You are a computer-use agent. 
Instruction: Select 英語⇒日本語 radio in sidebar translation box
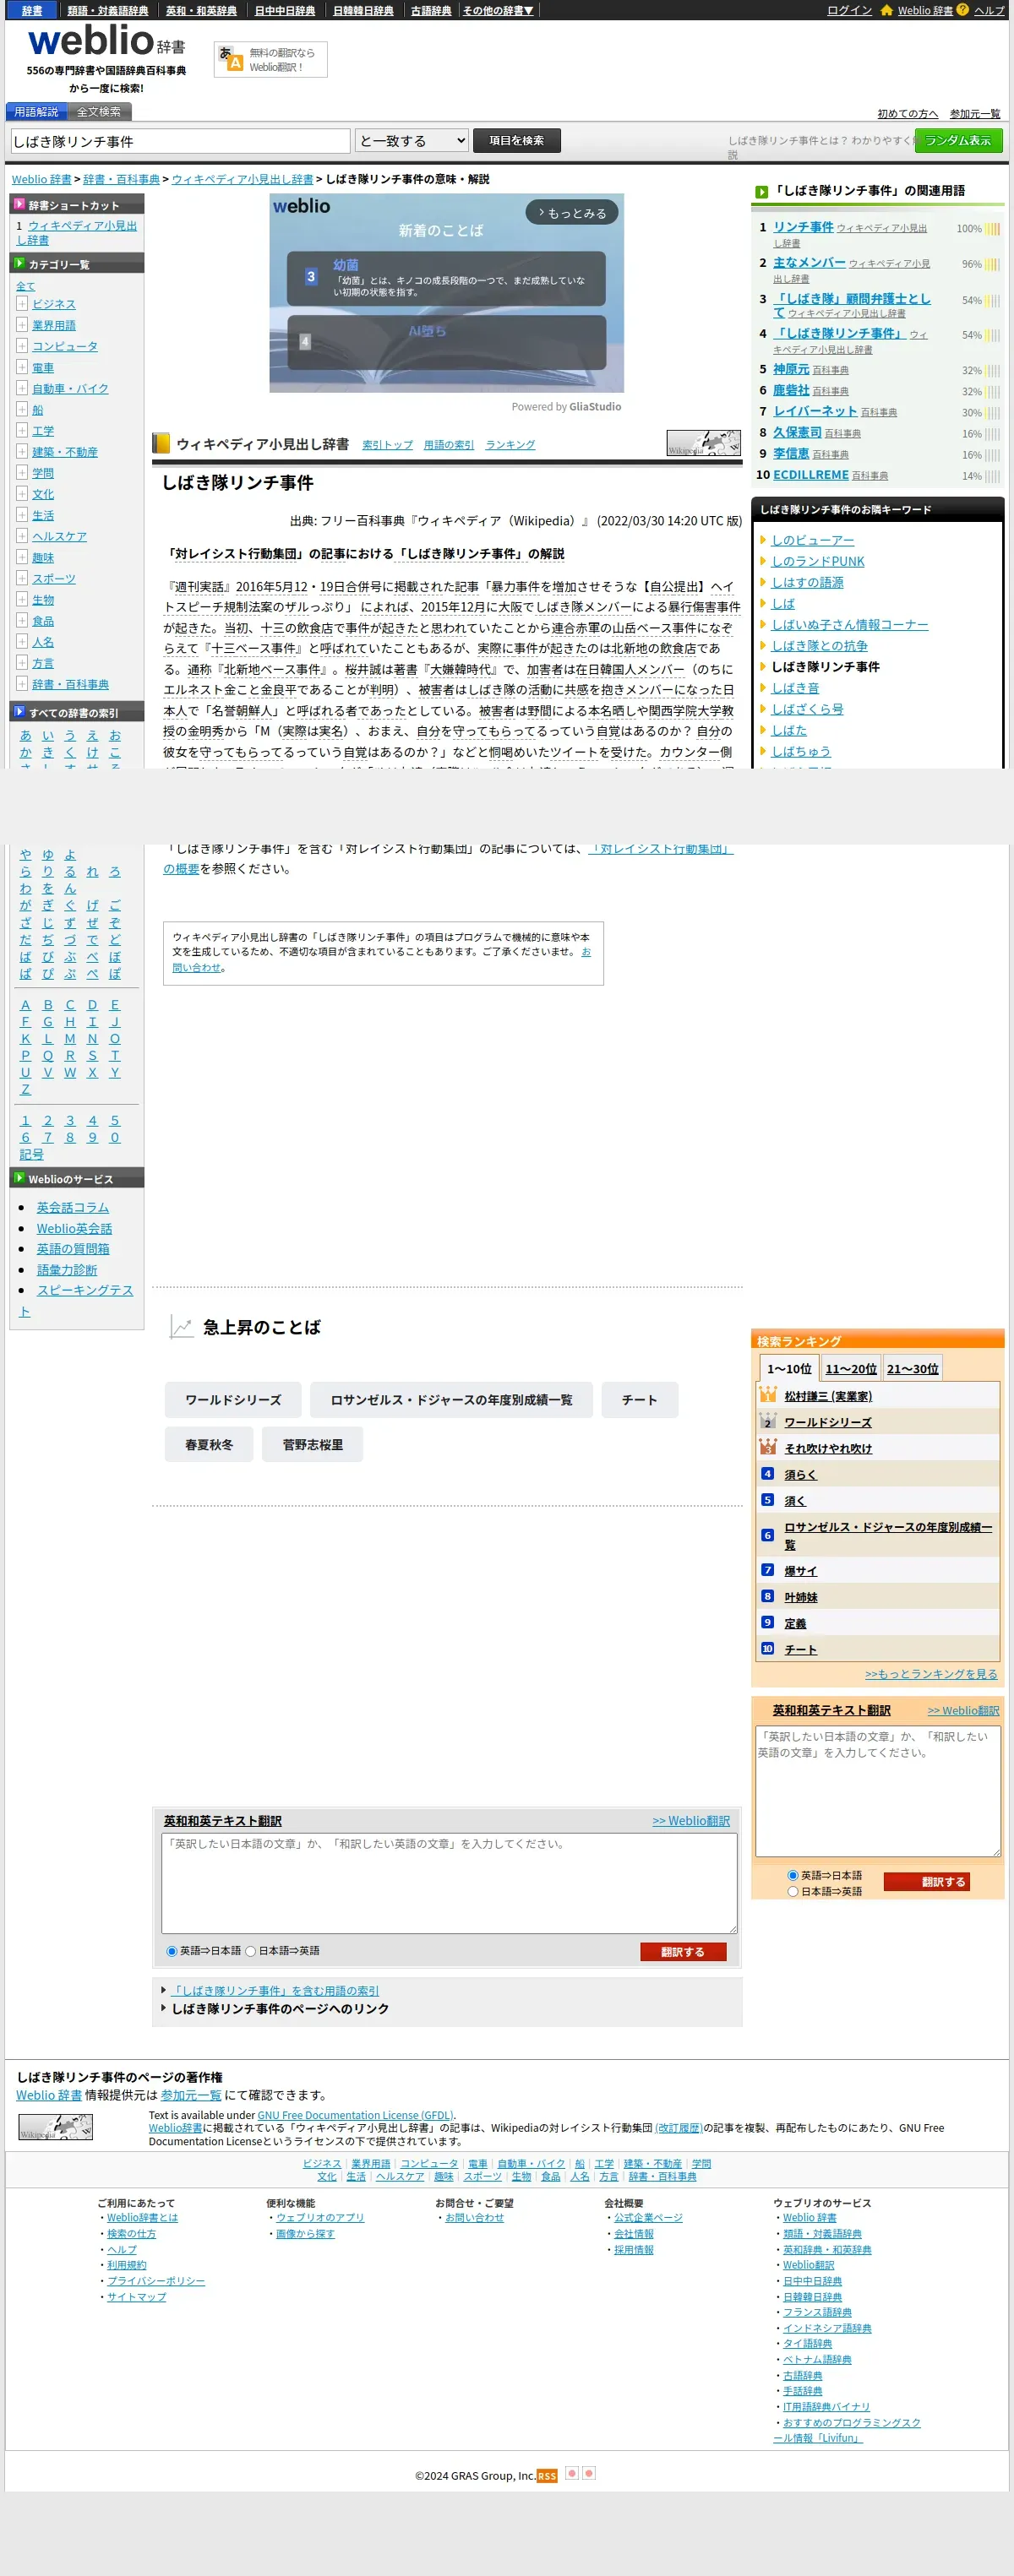pos(793,1875)
